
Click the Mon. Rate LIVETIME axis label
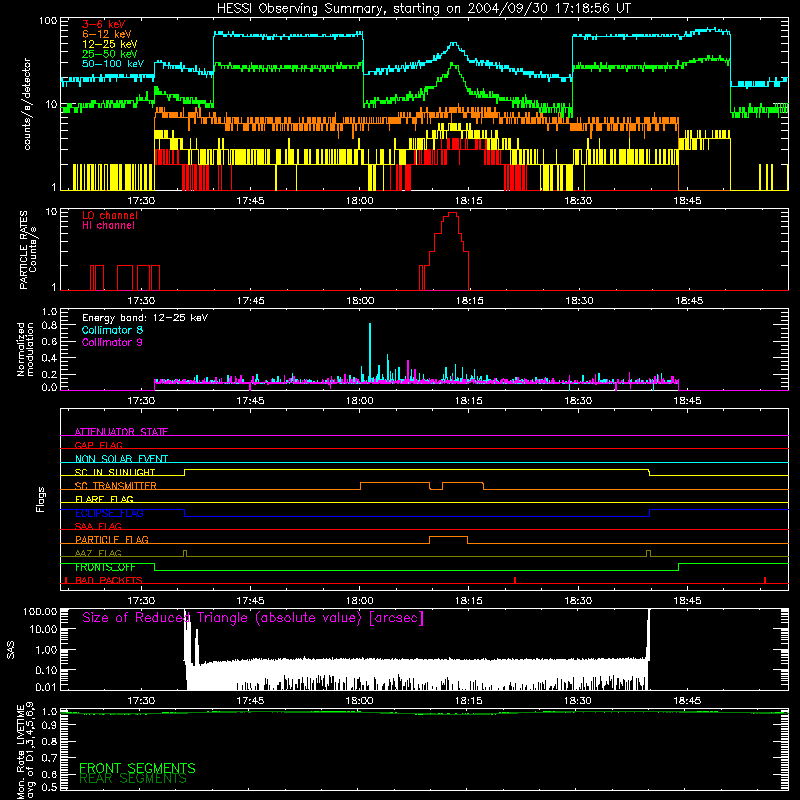(25, 750)
